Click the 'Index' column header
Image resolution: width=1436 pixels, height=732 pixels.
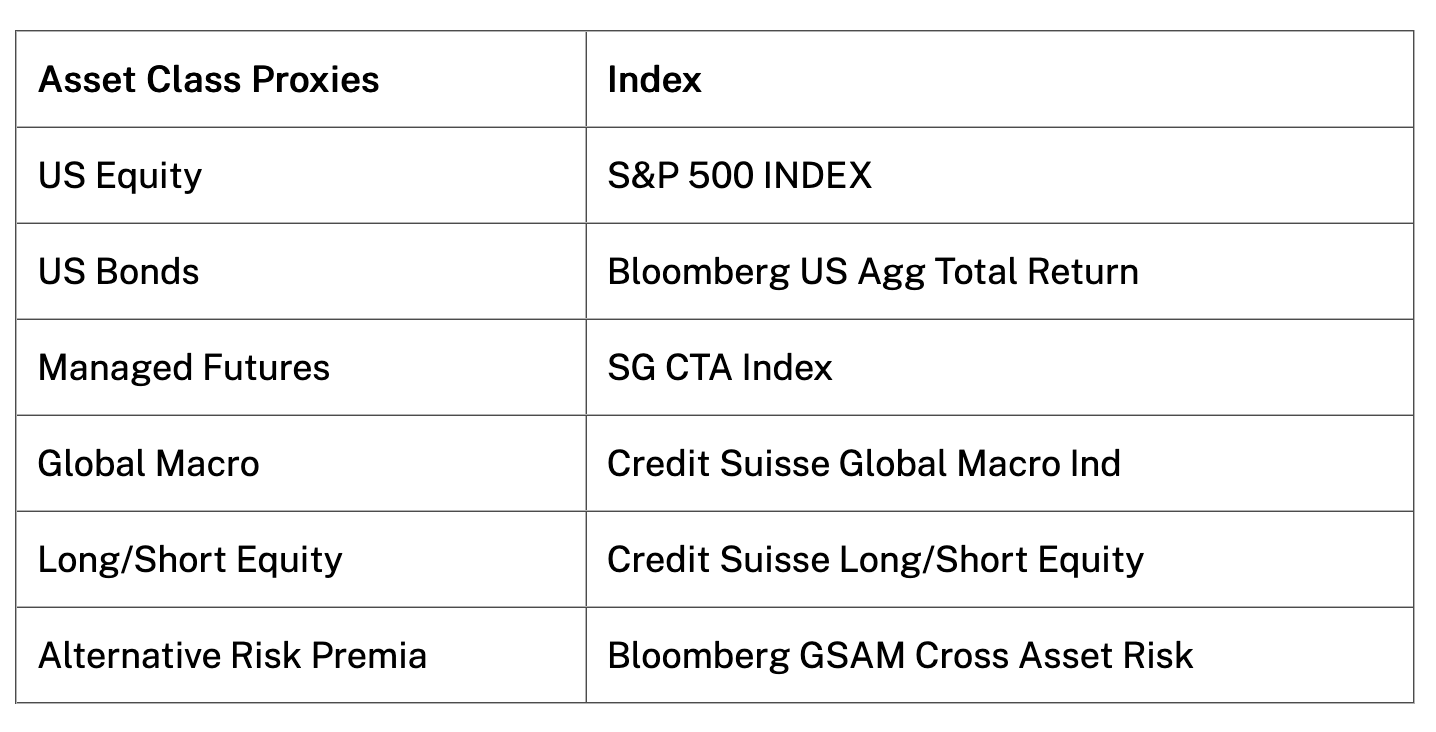coord(654,80)
